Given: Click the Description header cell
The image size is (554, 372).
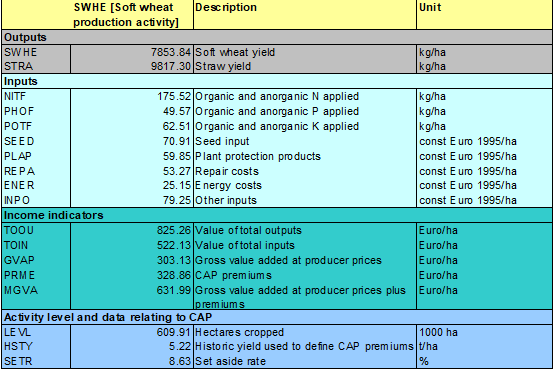Looking at the screenshot, I should tap(305, 15).
